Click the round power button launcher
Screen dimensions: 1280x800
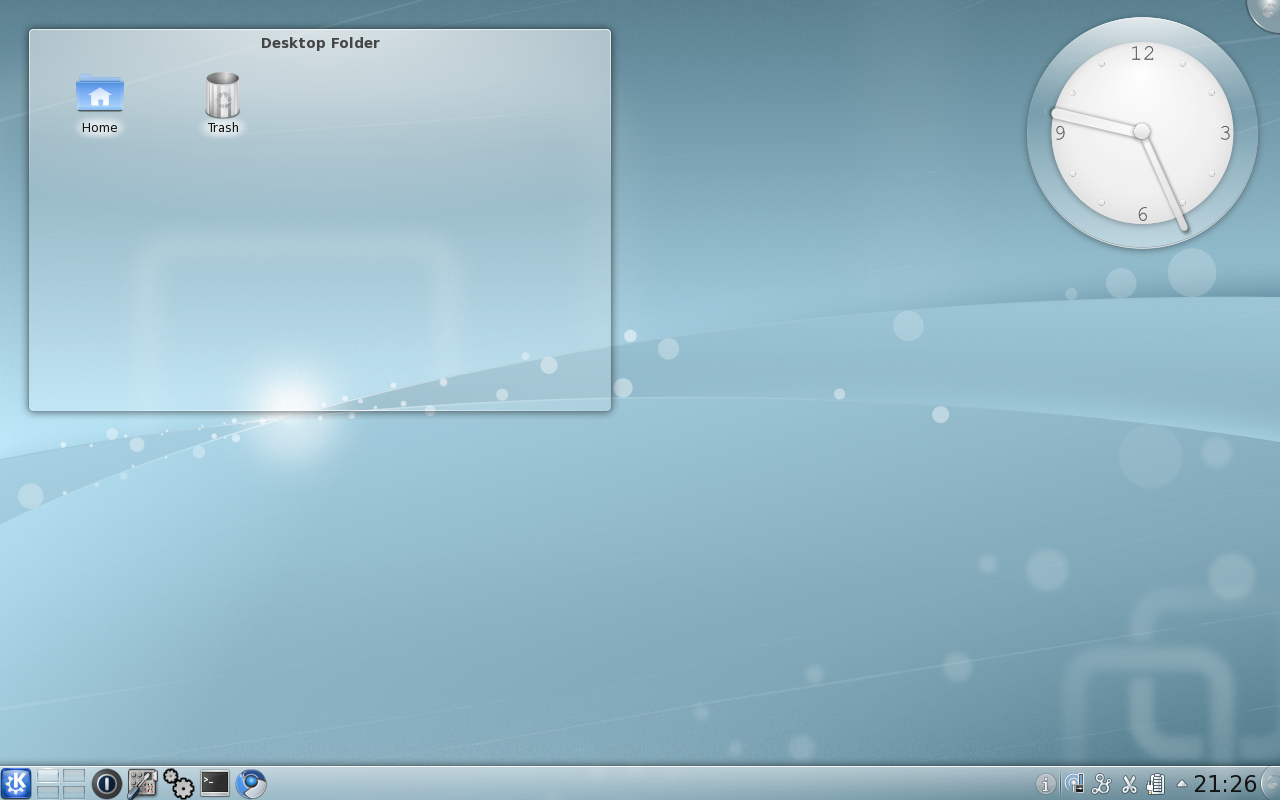pos(106,783)
